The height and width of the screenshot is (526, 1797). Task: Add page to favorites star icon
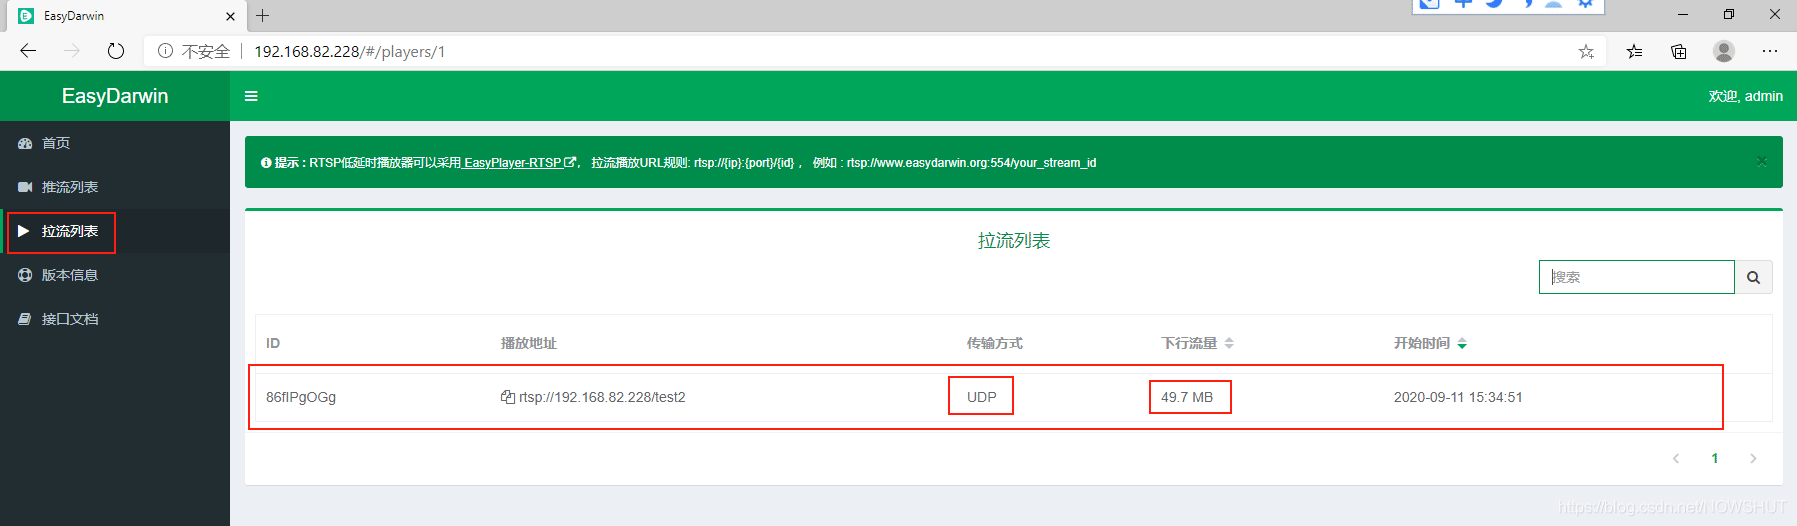1586,51
